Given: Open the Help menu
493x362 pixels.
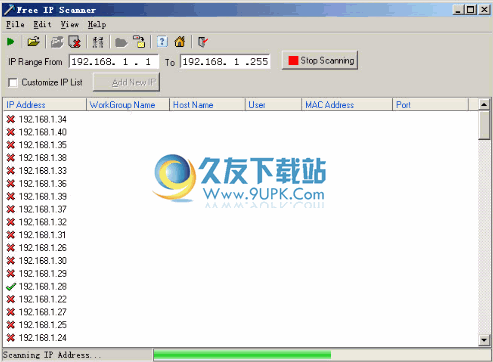Looking at the screenshot, I should (x=97, y=24).
